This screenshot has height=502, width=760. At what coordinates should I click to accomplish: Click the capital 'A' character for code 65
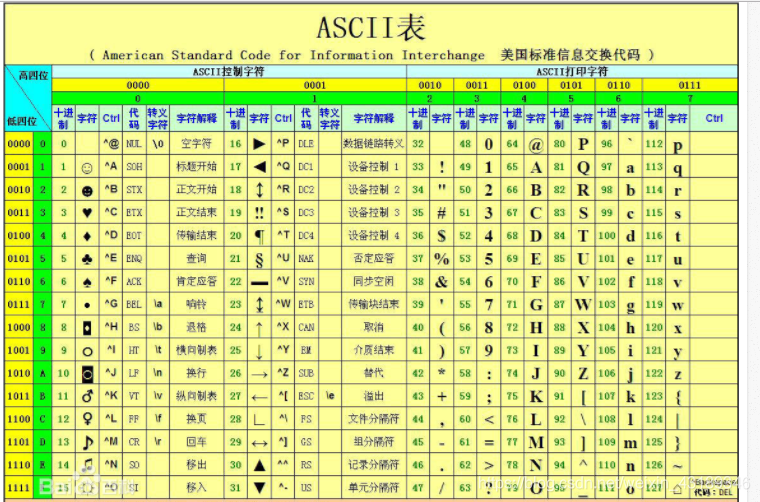click(536, 168)
